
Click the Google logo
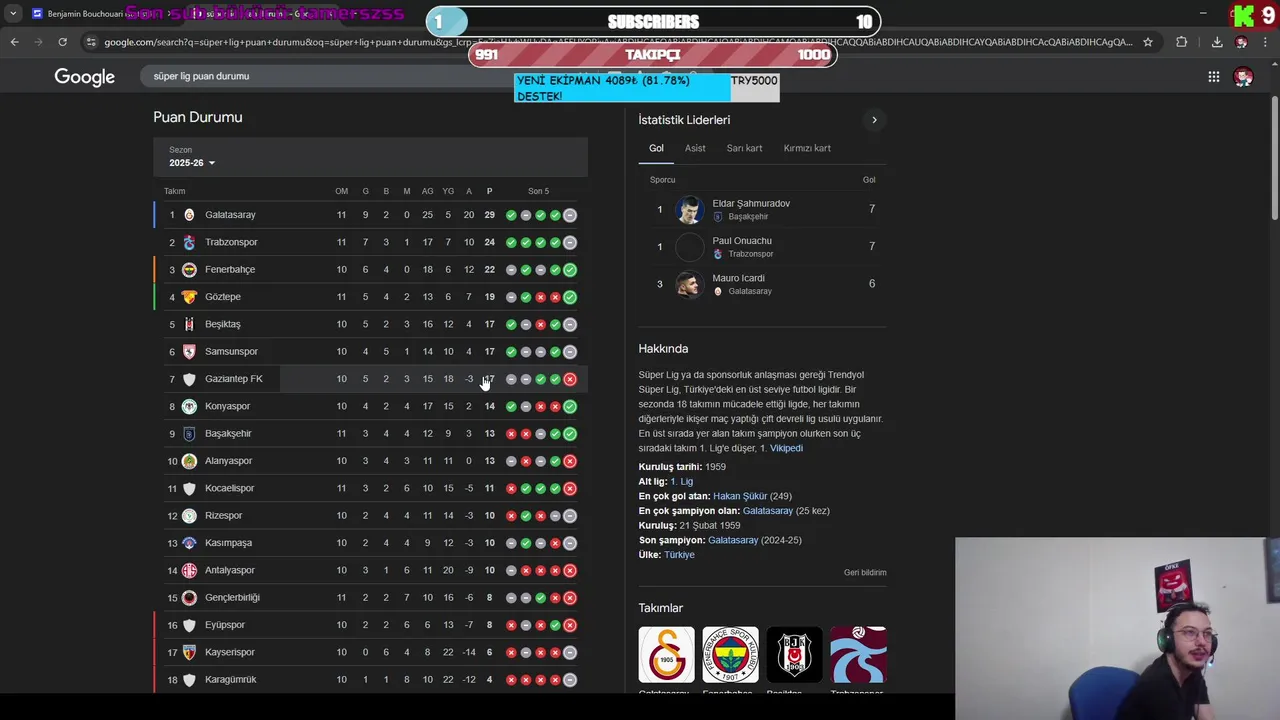[85, 77]
